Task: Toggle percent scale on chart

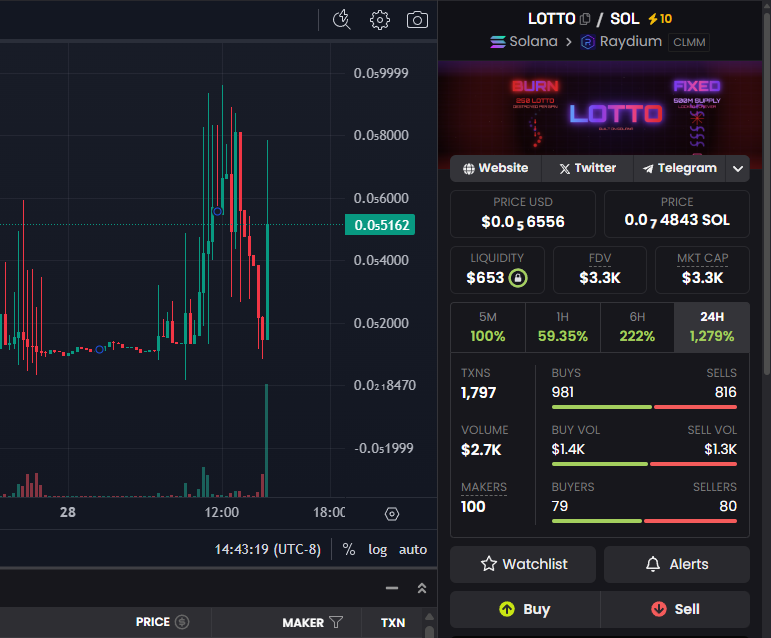Action: tap(349, 549)
